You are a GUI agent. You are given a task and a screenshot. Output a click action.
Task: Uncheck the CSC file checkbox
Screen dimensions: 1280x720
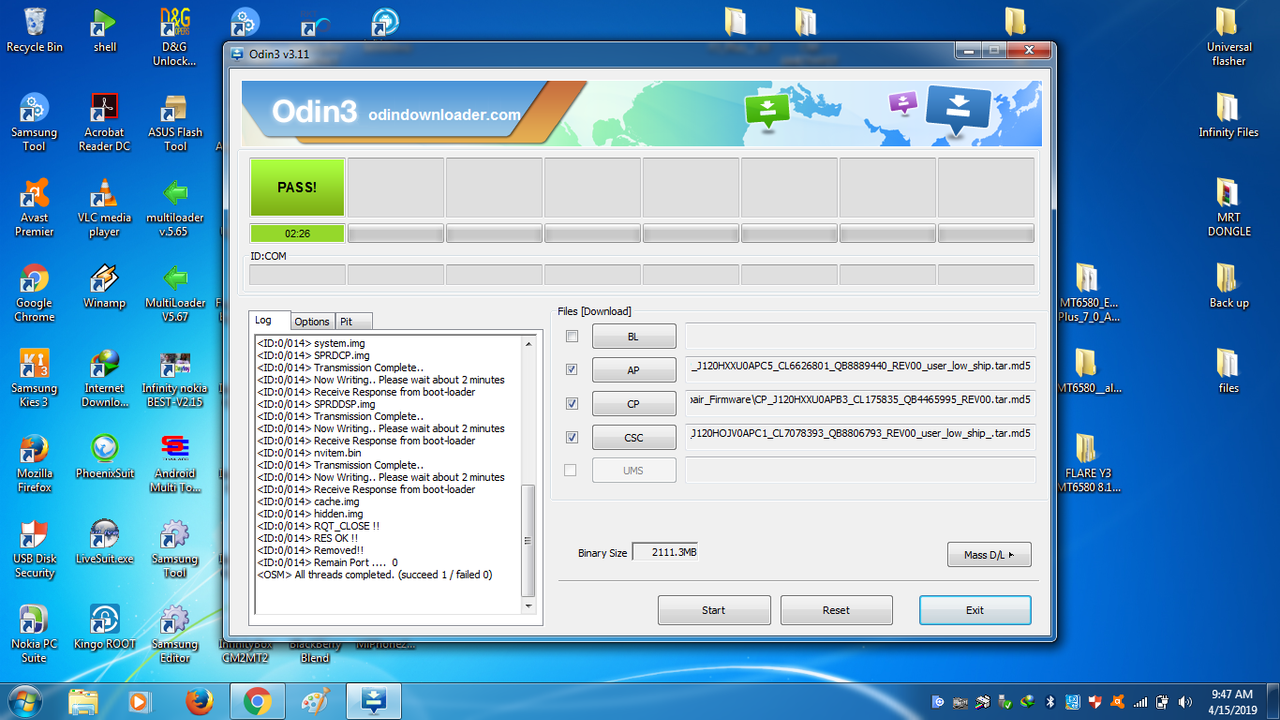click(x=572, y=437)
